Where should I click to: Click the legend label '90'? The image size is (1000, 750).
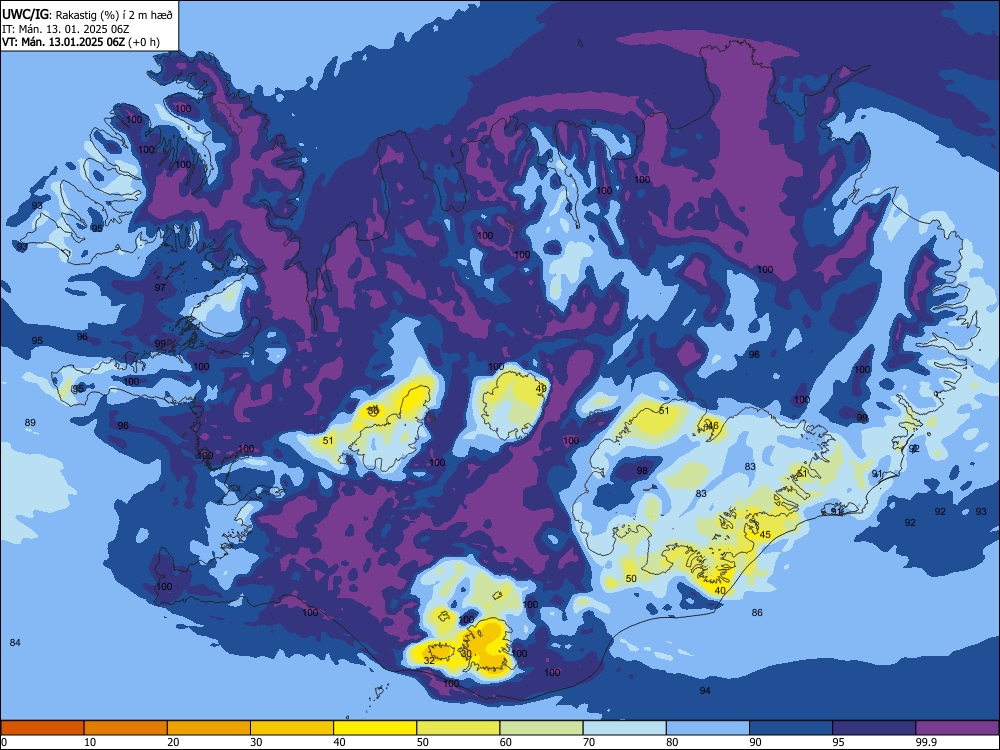(755, 742)
